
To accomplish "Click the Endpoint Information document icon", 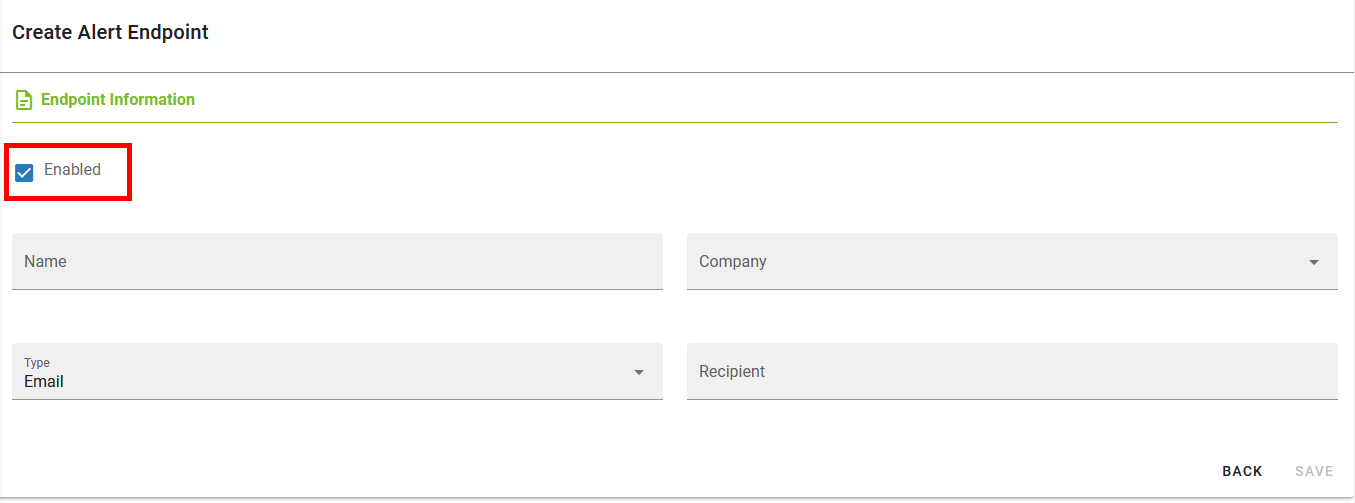I will point(24,100).
